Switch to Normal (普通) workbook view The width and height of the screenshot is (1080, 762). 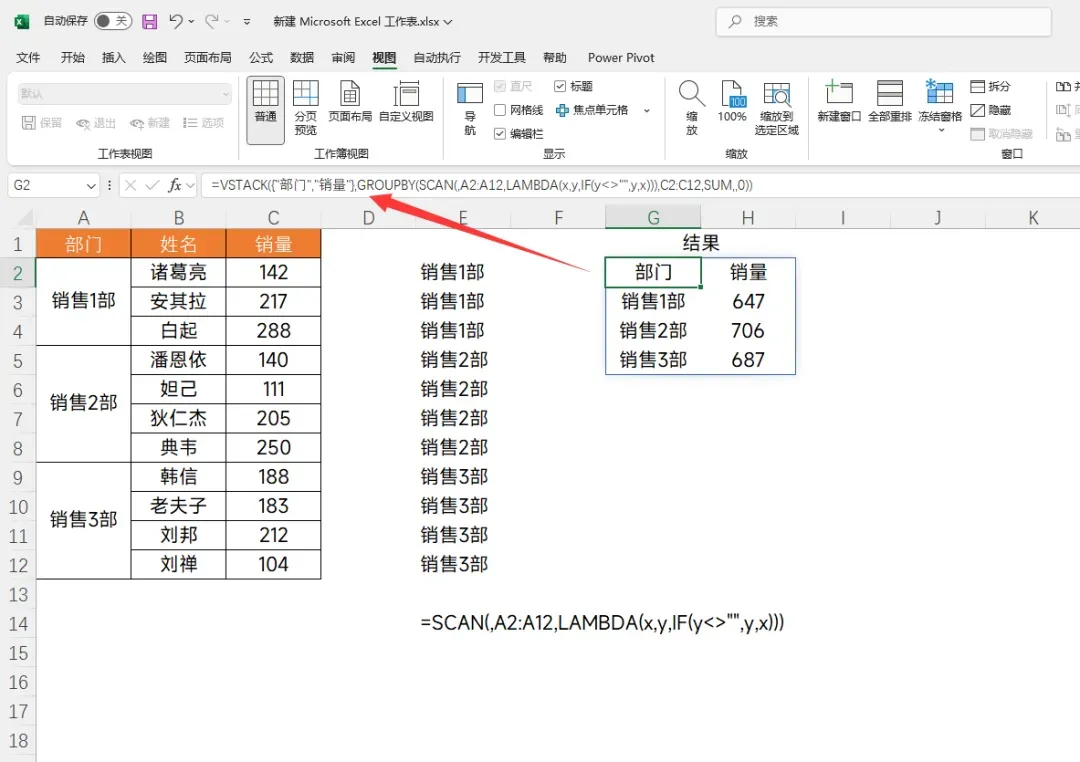265,110
